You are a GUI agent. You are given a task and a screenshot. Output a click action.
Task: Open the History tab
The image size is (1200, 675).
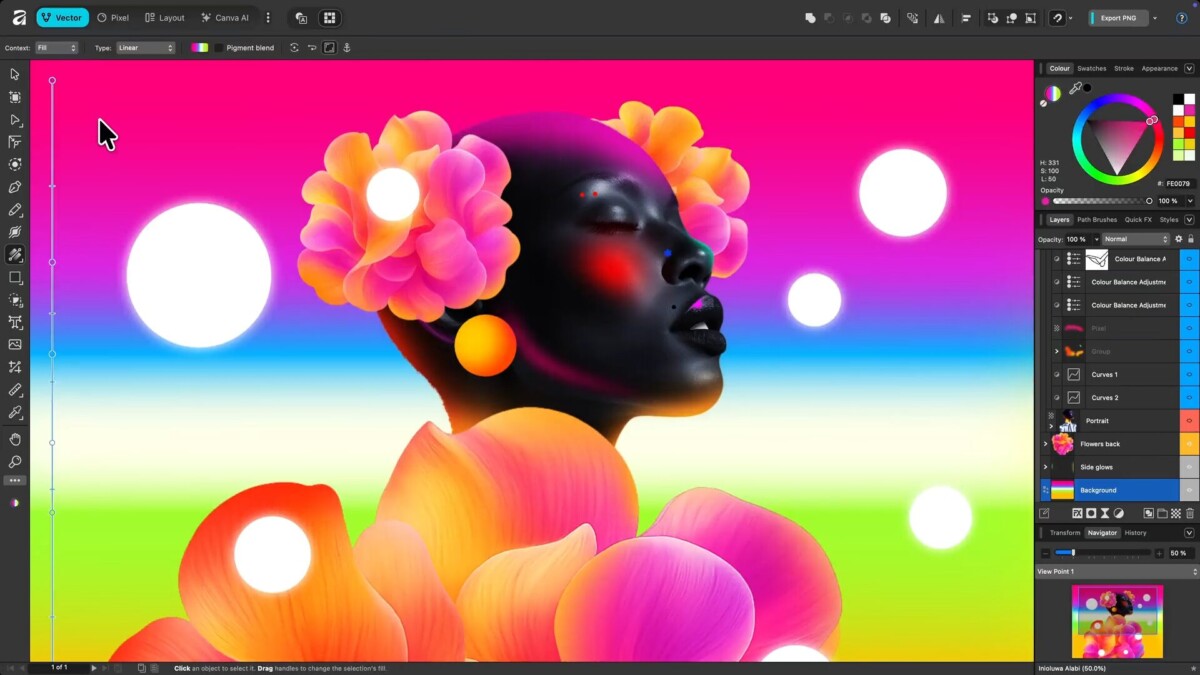(x=1135, y=532)
